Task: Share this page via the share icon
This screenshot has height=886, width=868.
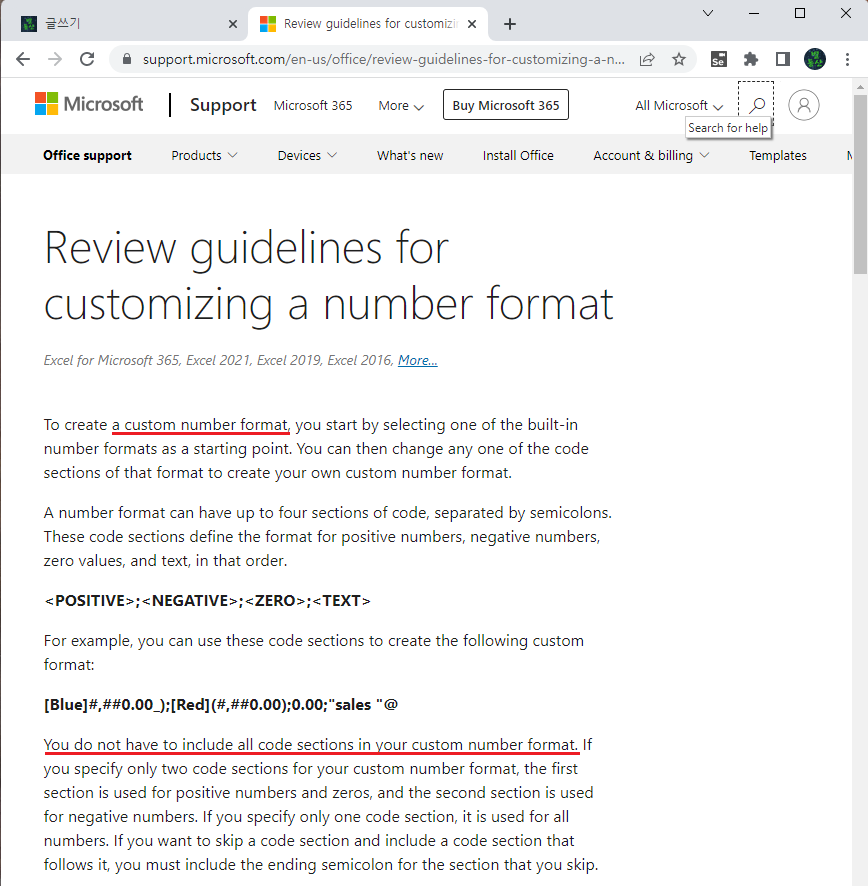Action: [x=647, y=59]
